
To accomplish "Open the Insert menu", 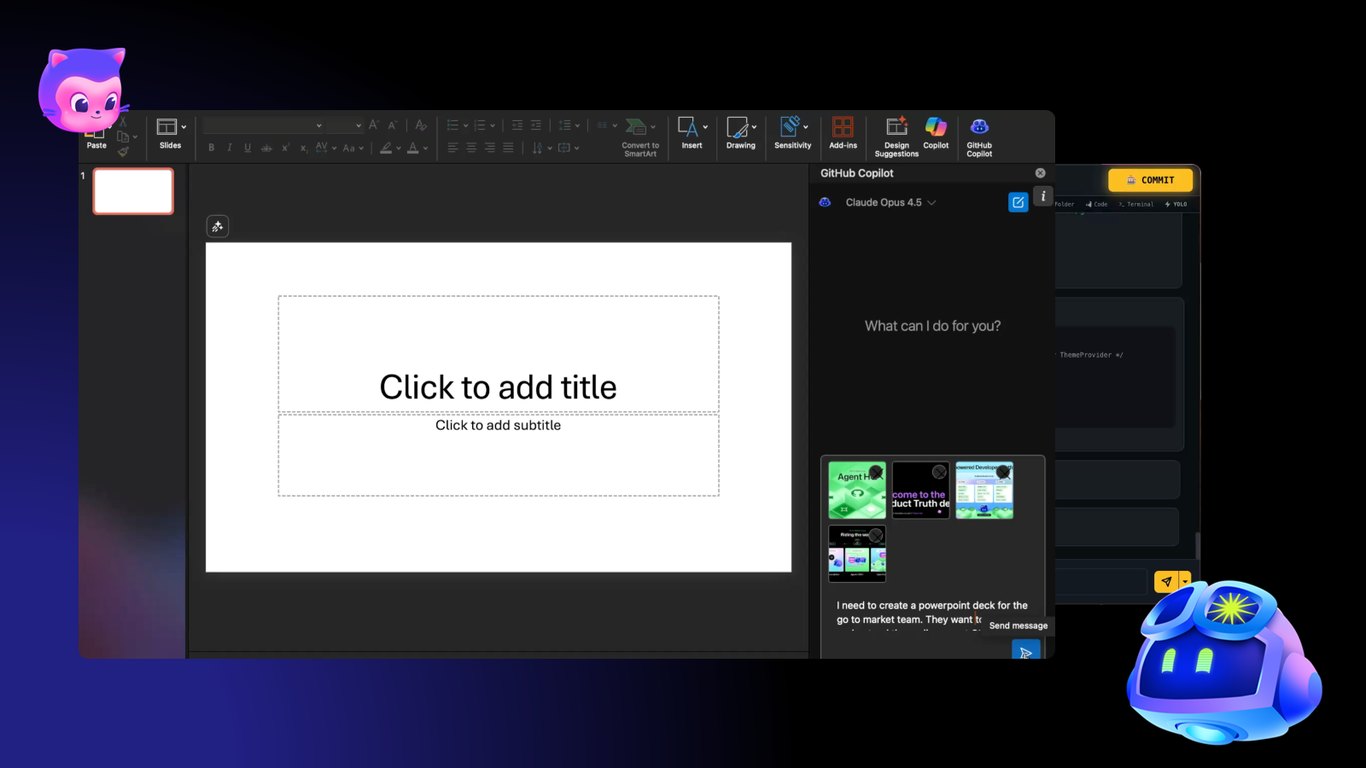I will coord(692,134).
